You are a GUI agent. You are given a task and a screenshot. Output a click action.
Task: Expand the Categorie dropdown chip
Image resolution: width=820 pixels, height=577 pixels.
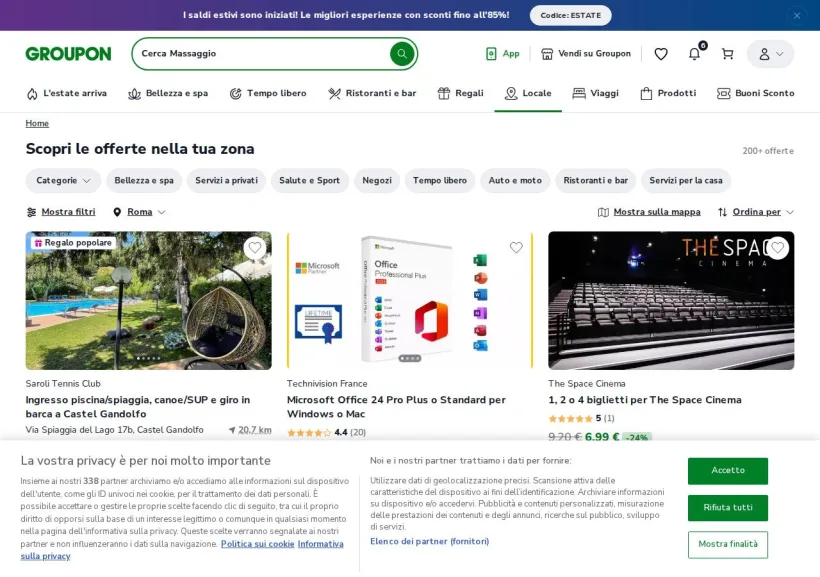click(63, 180)
